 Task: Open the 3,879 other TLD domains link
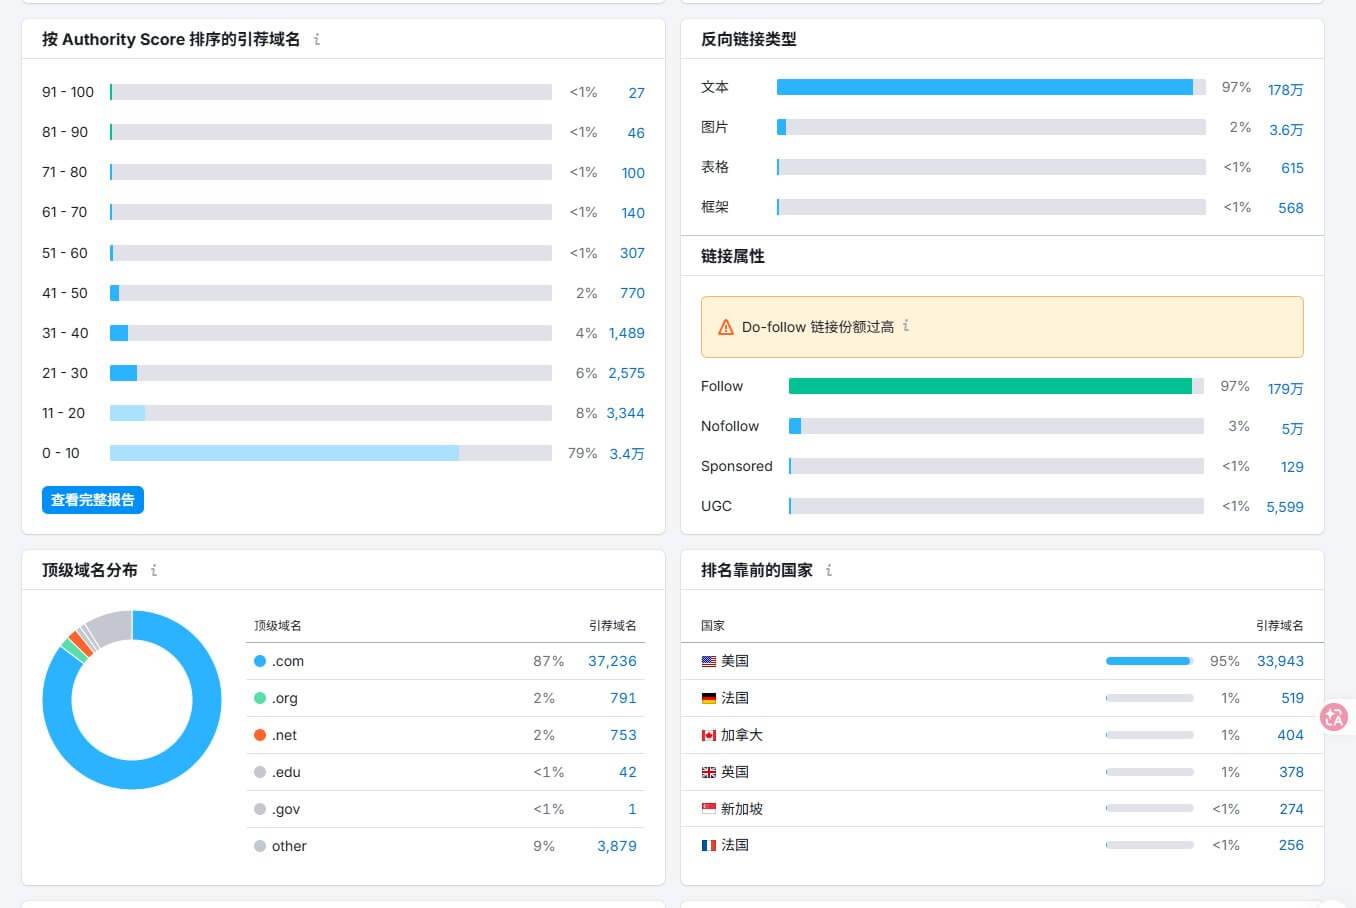point(617,846)
